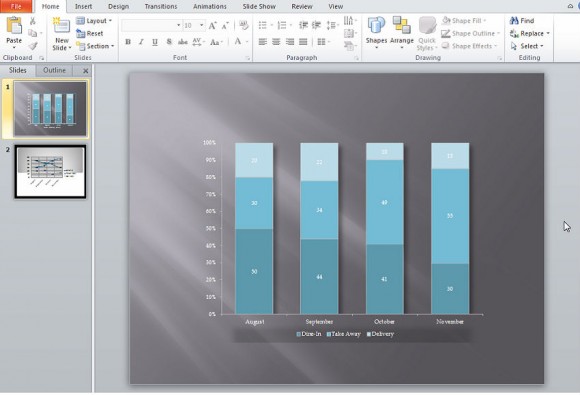Open the Layout dropdown

coord(94,21)
